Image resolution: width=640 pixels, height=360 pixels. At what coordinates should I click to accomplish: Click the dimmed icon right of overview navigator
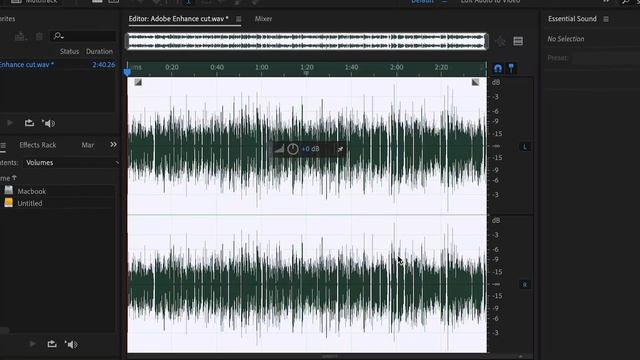coord(500,41)
